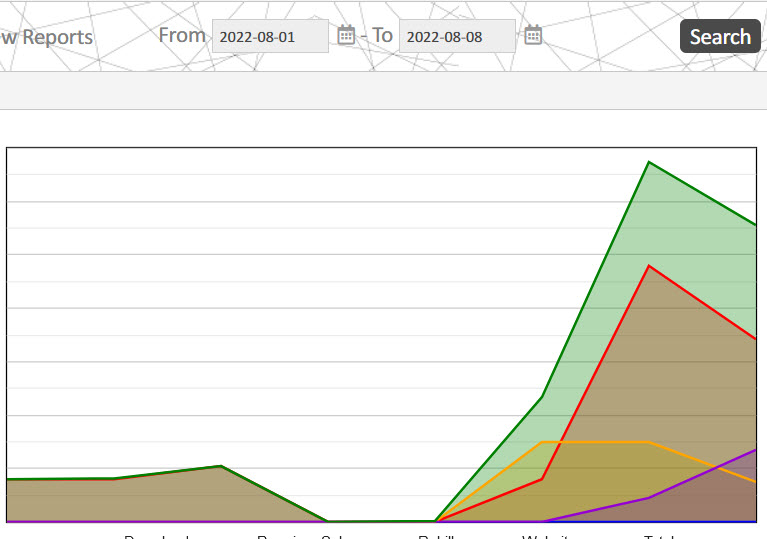
Task: Select the peak point of the red line
Action: (649, 266)
